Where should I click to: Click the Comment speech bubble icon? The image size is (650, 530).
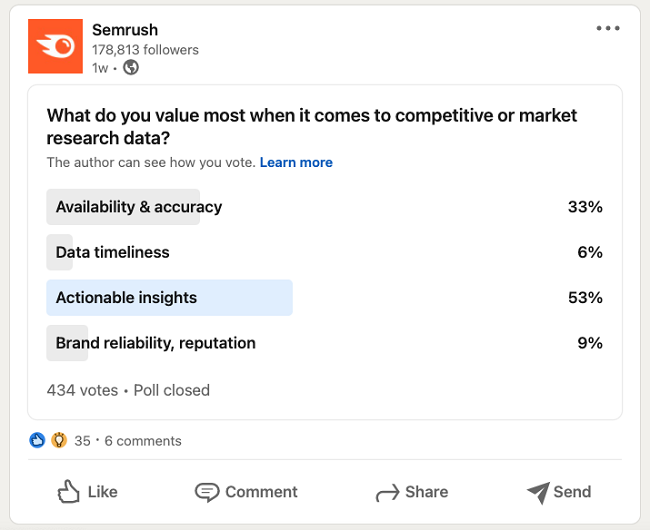click(207, 492)
